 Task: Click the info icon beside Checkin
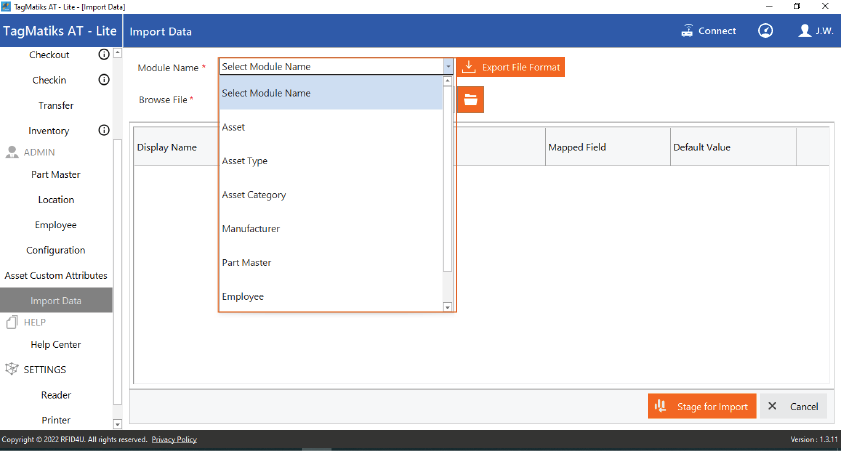(x=104, y=80)
